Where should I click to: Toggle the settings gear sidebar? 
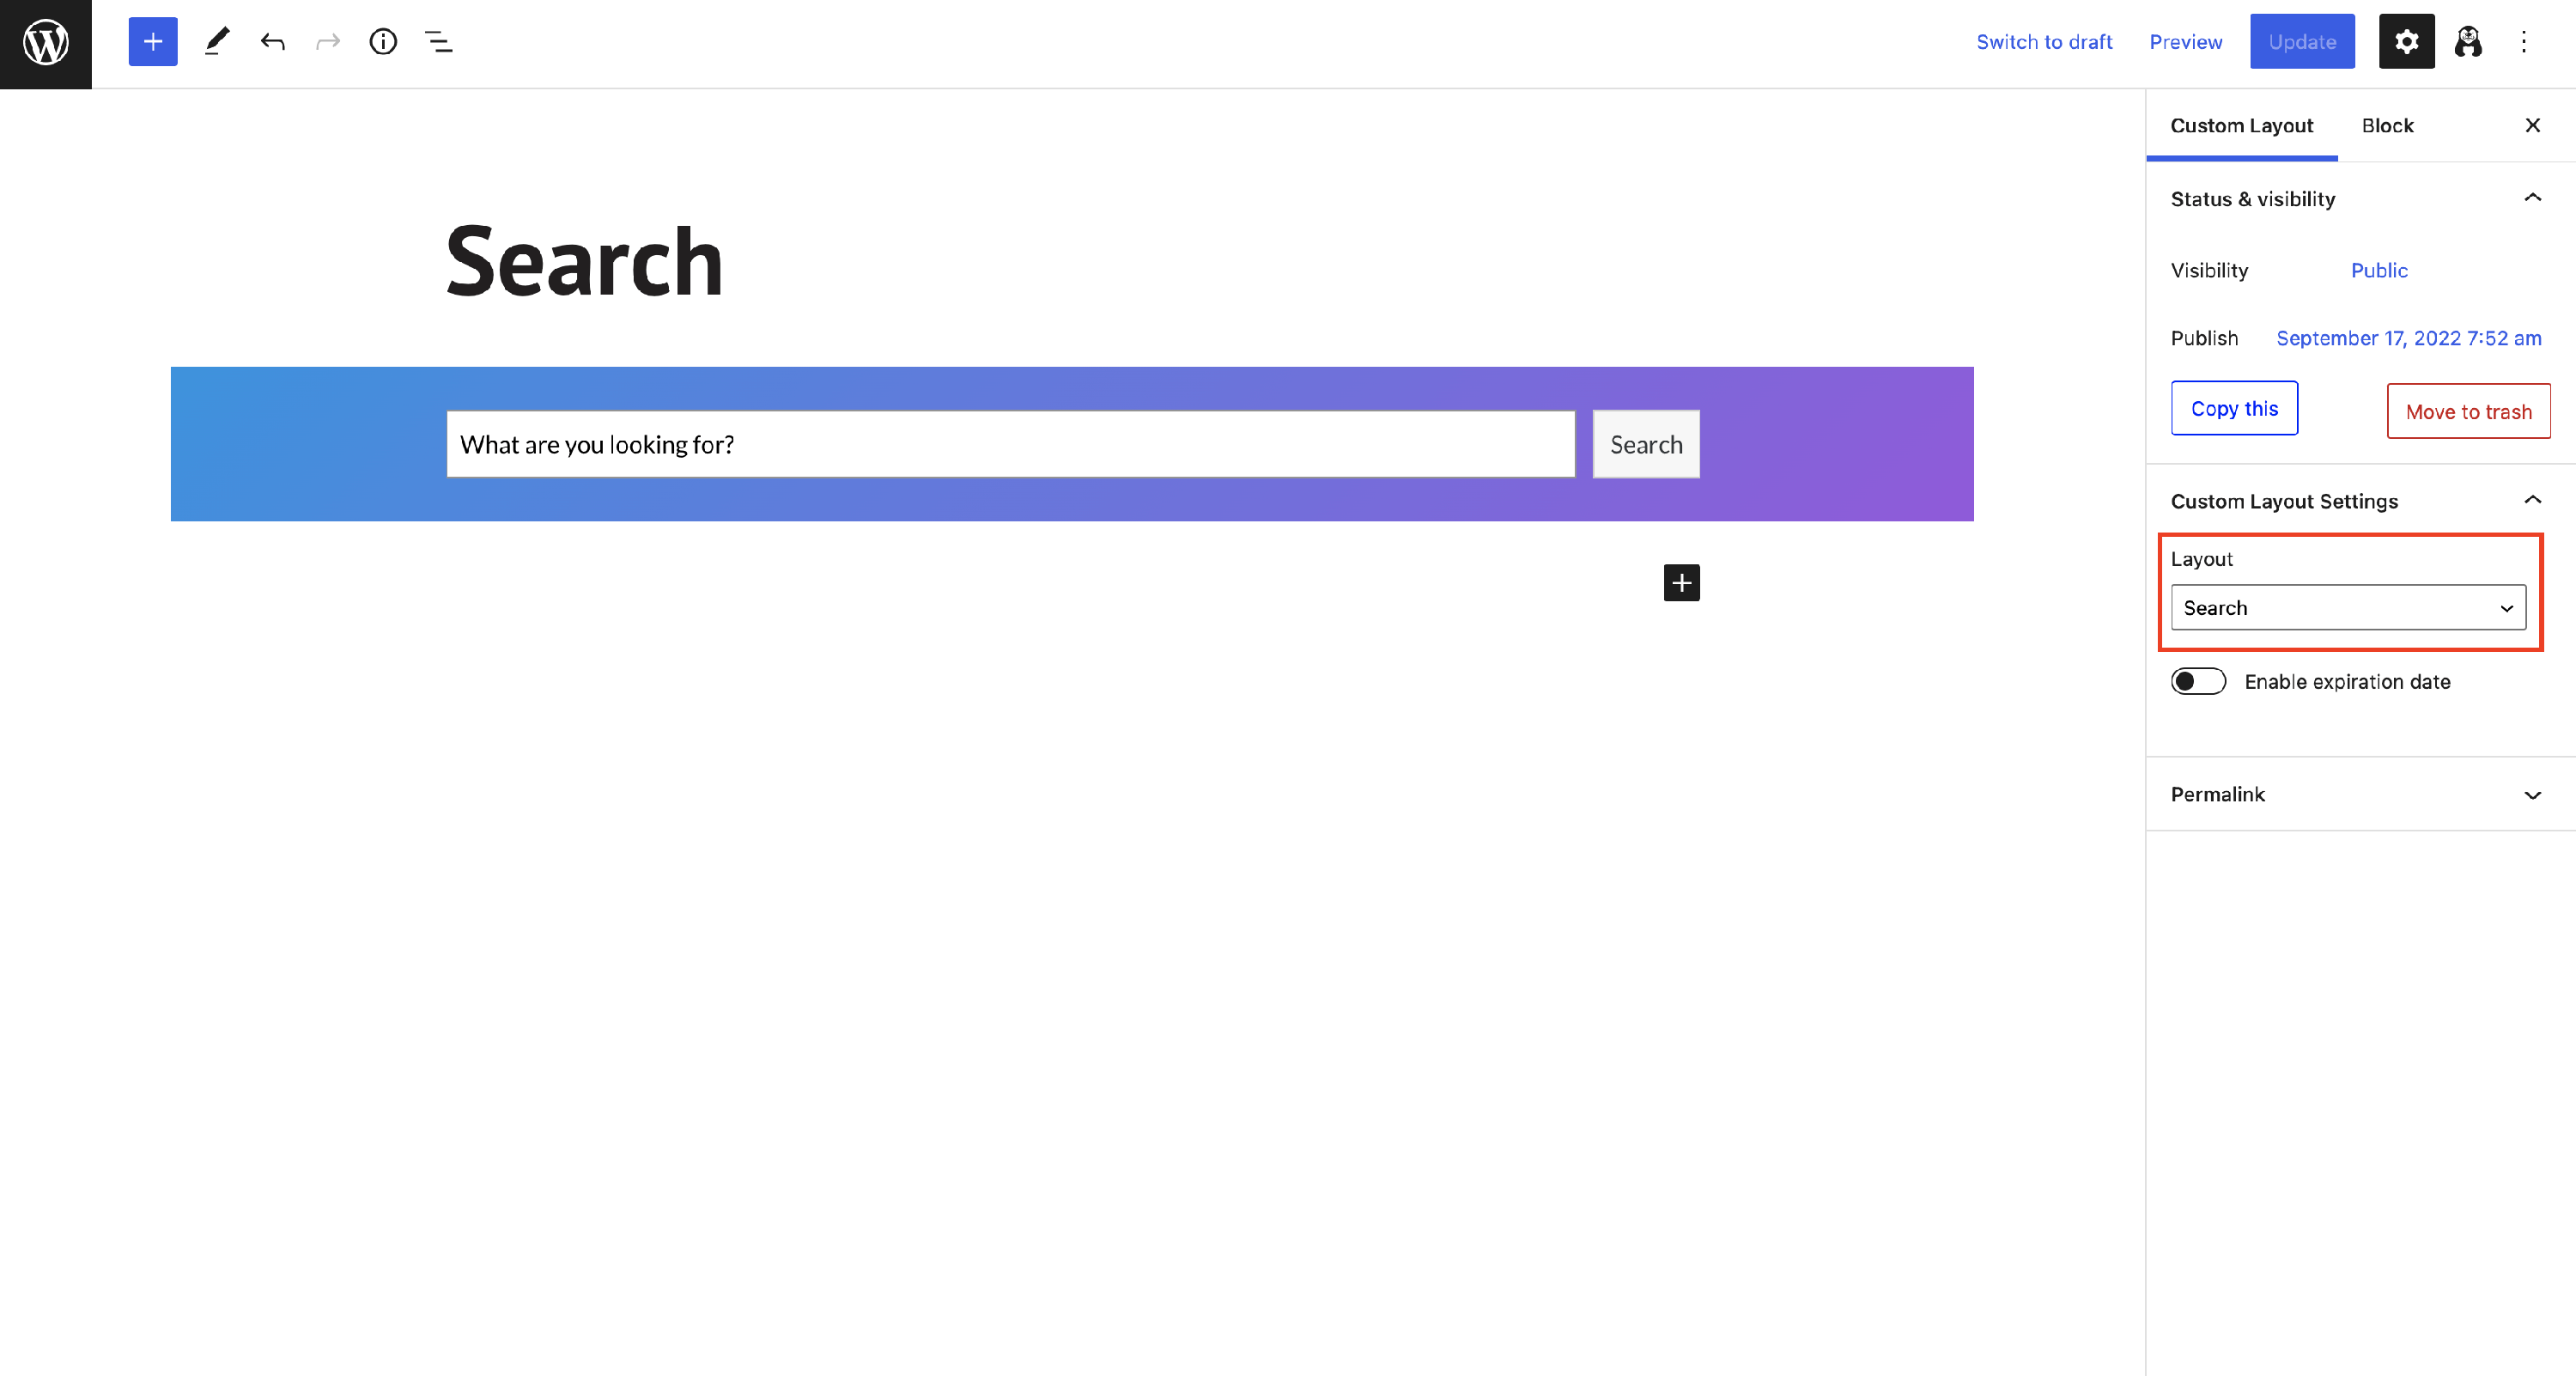[2406, 42]
